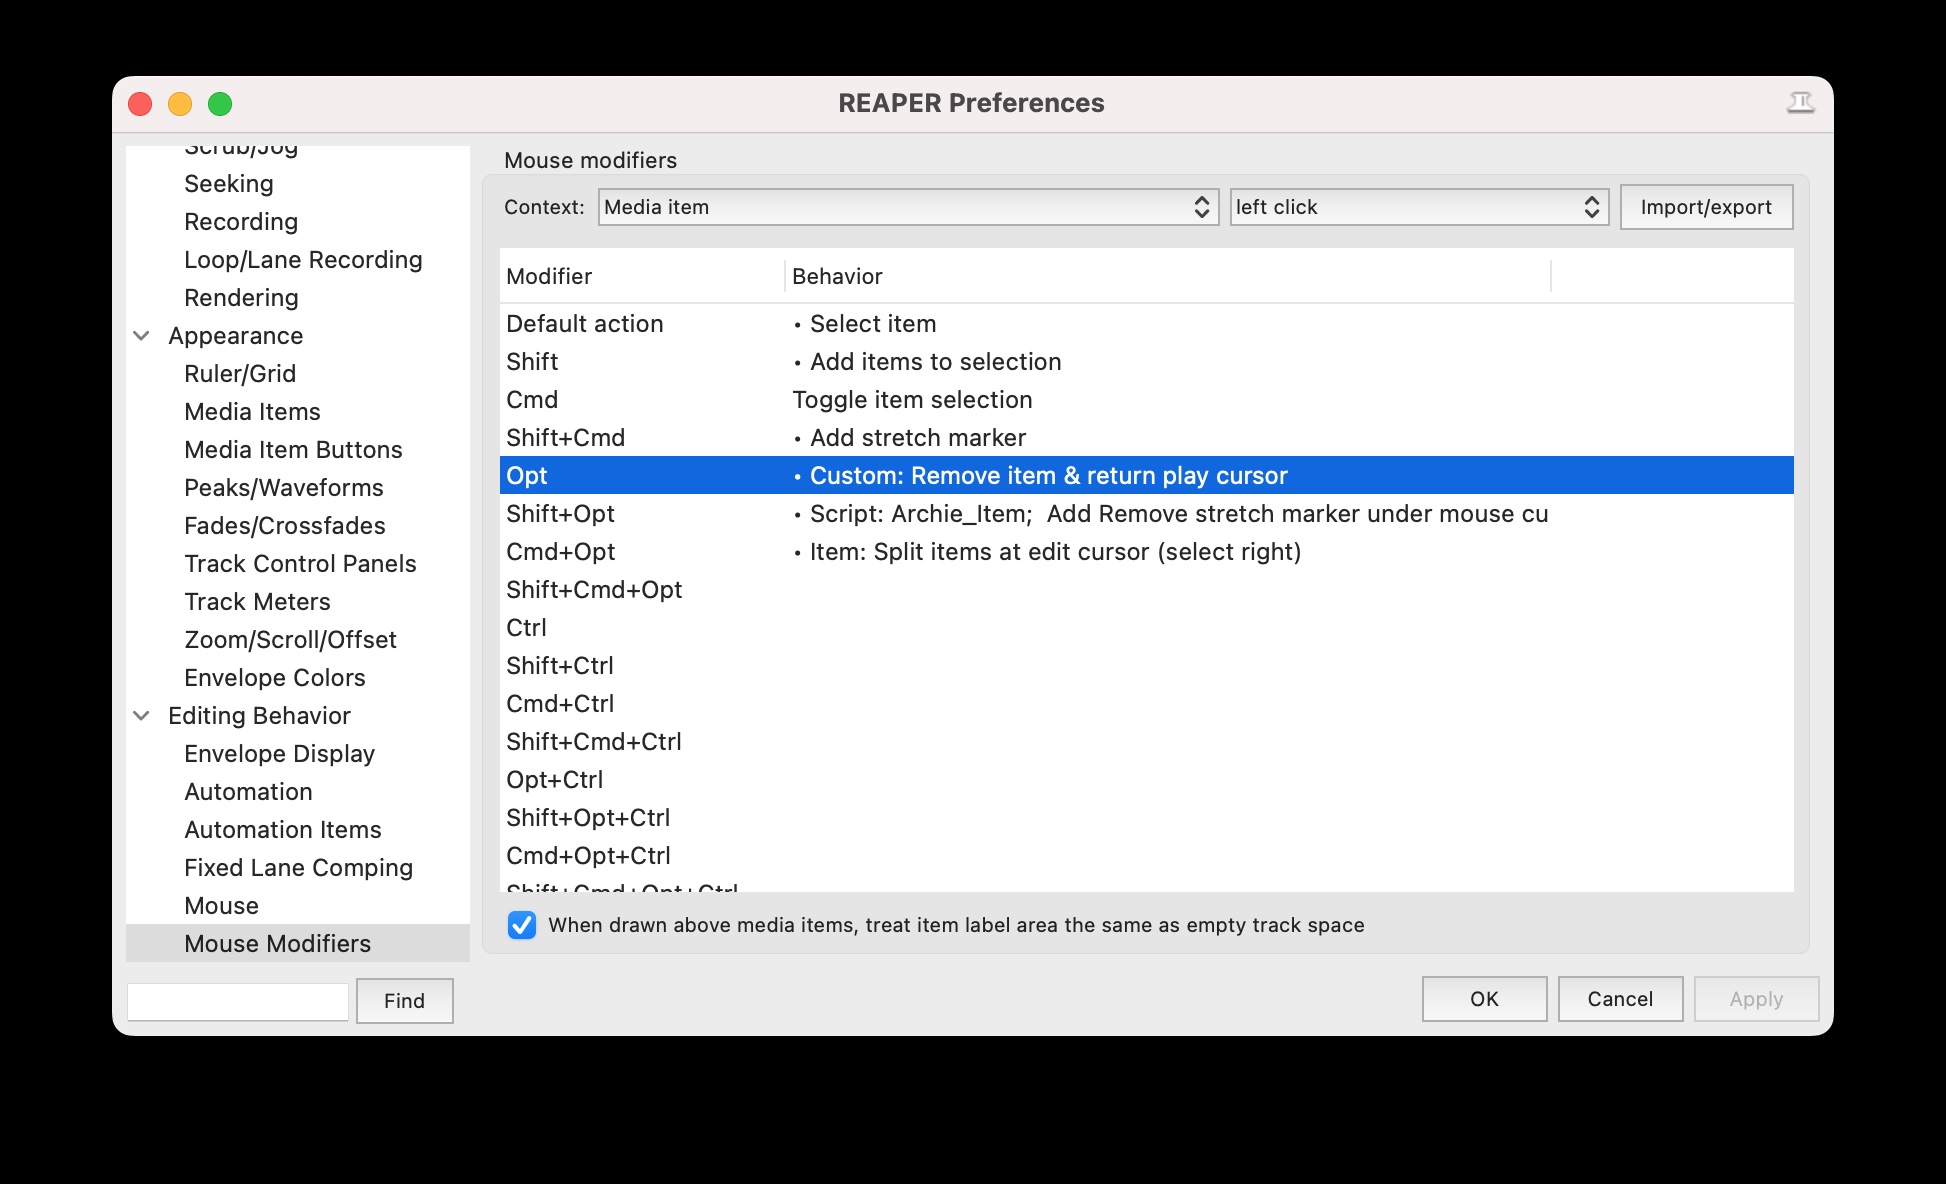Select the Media item context dropdown
The height and width of the screenshot is (1184, 1946).
pyautogui.click(x=902, y=207)
